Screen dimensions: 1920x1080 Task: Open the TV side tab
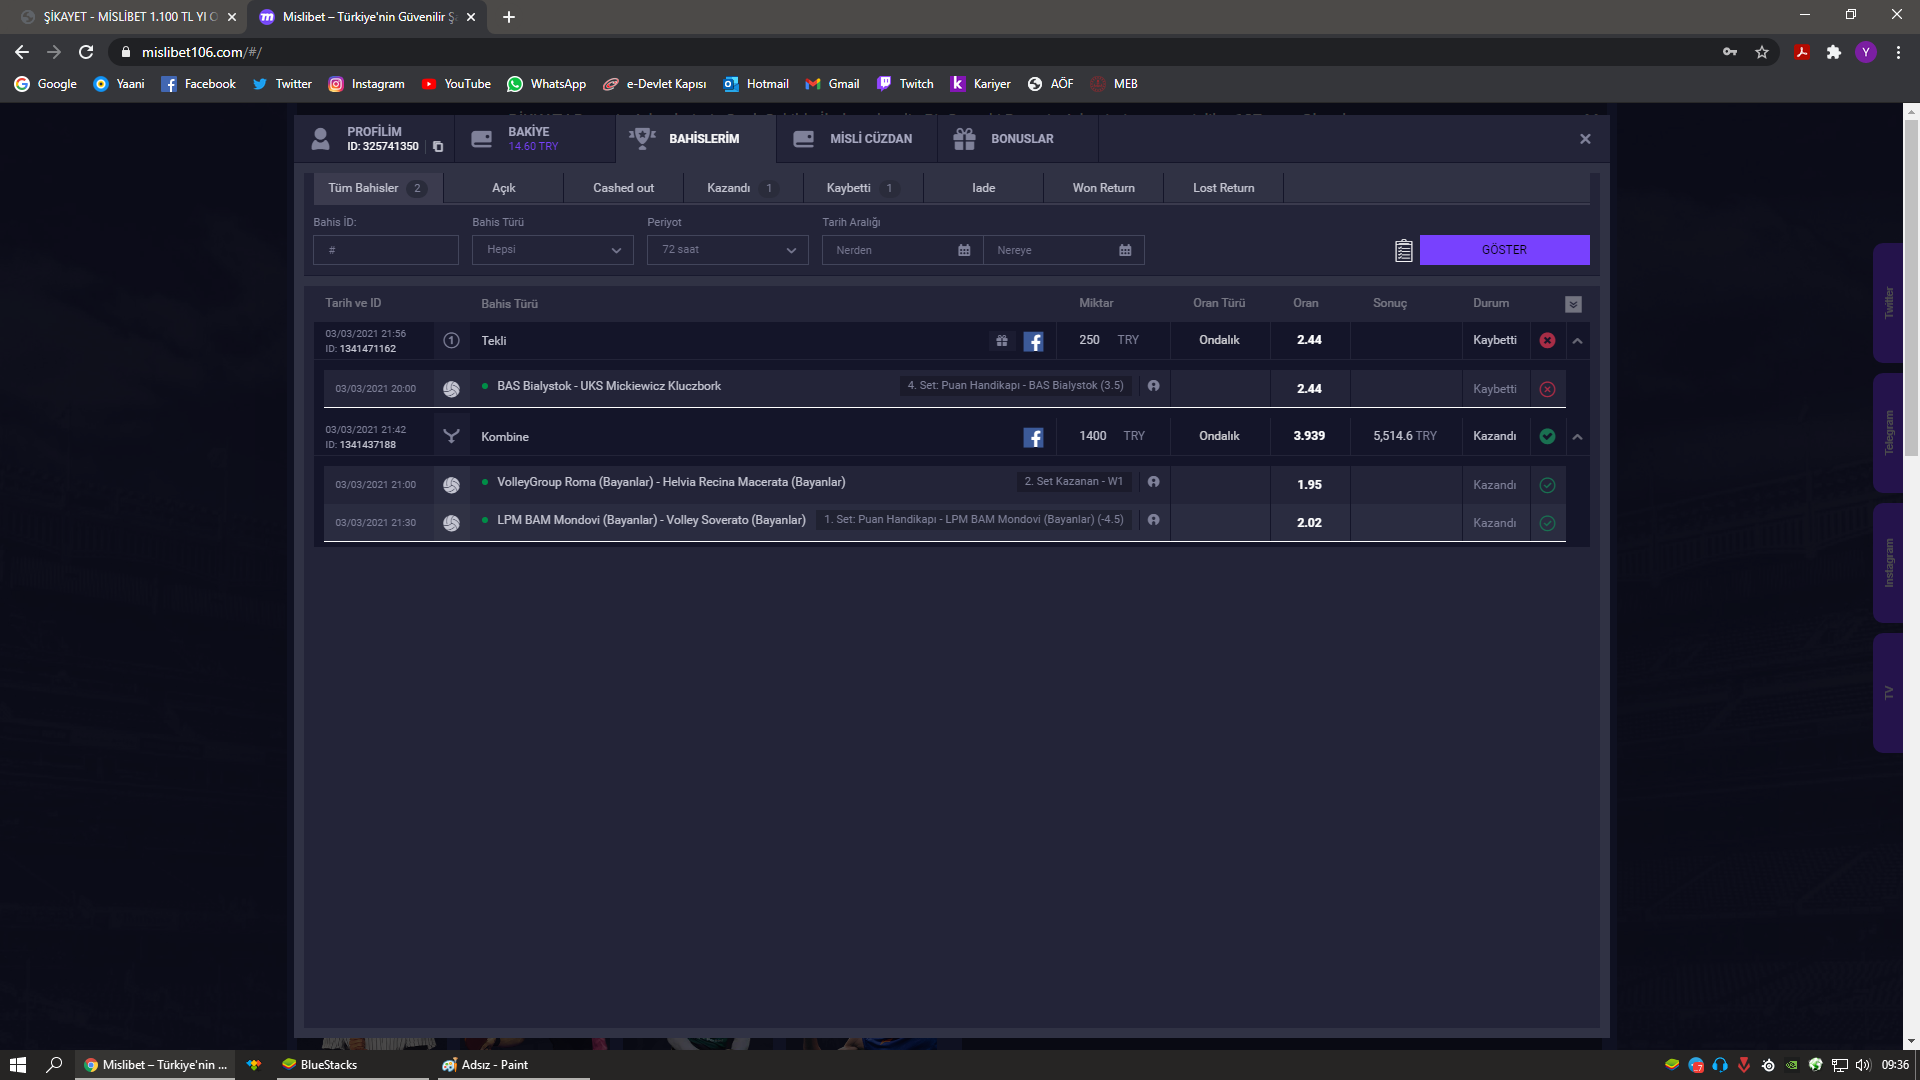click(1888, 693)
